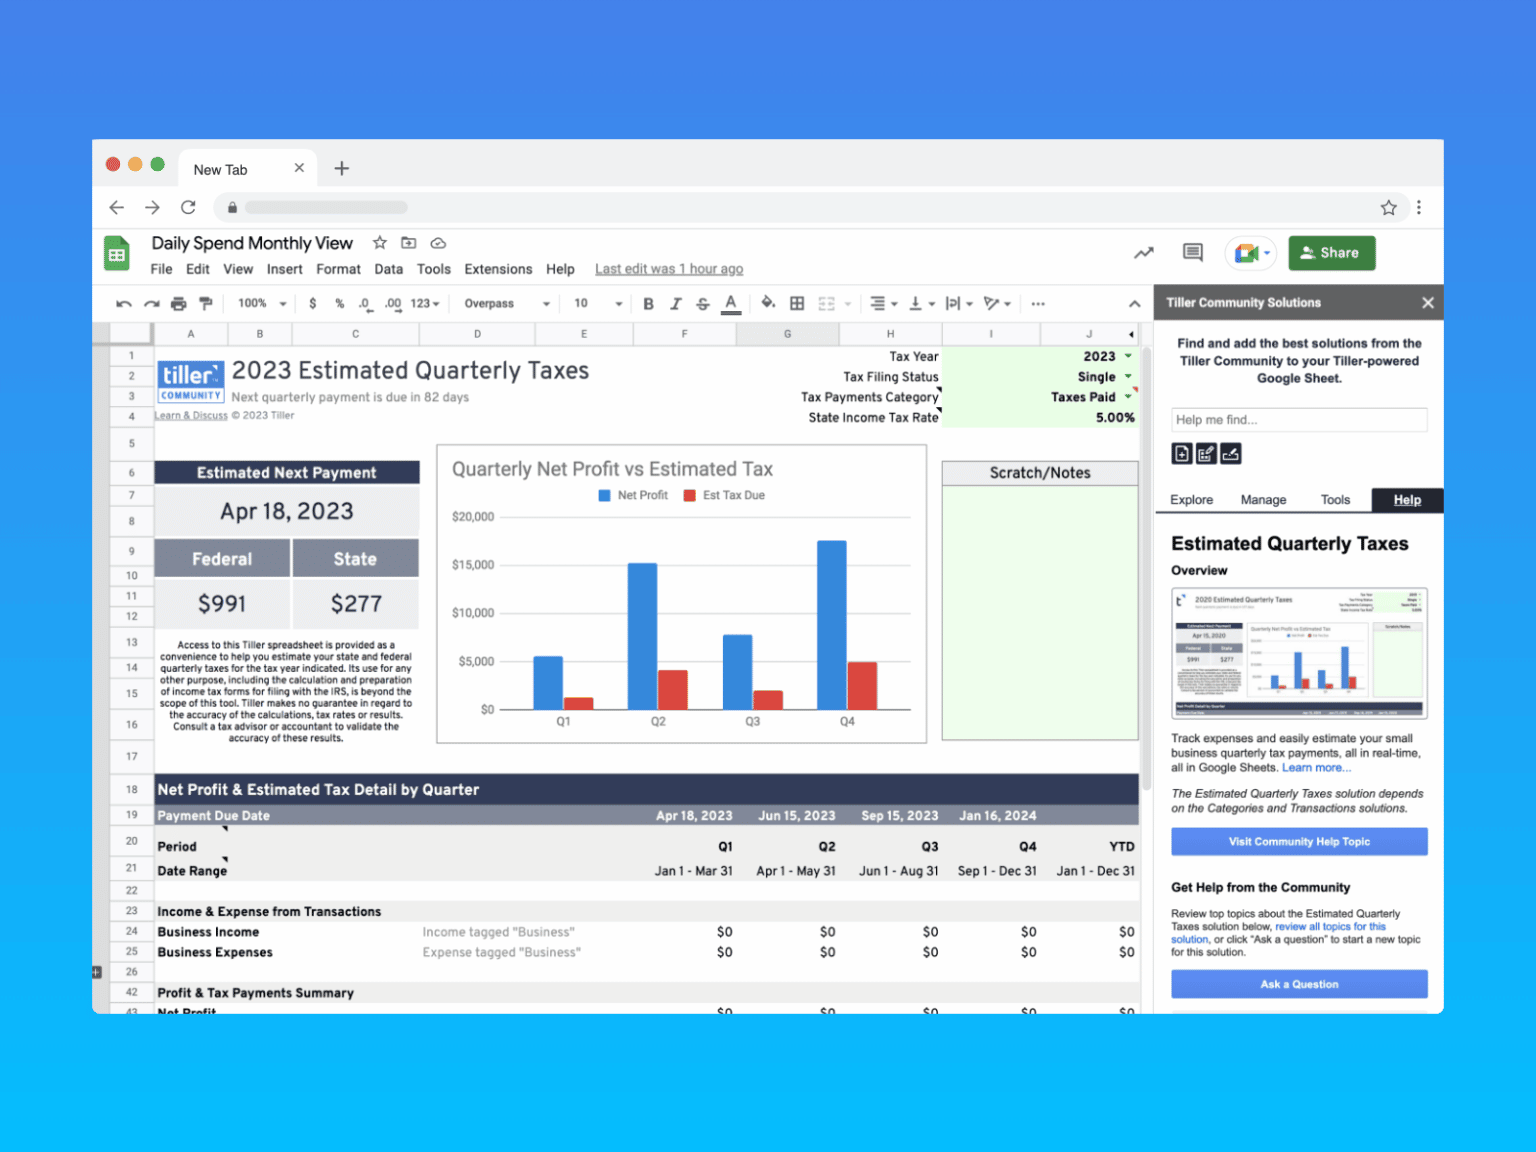This screenshot has width=1536, height=1152.
Task: Click the Visit Community Help Topic button
Action: pos(1298,841)
